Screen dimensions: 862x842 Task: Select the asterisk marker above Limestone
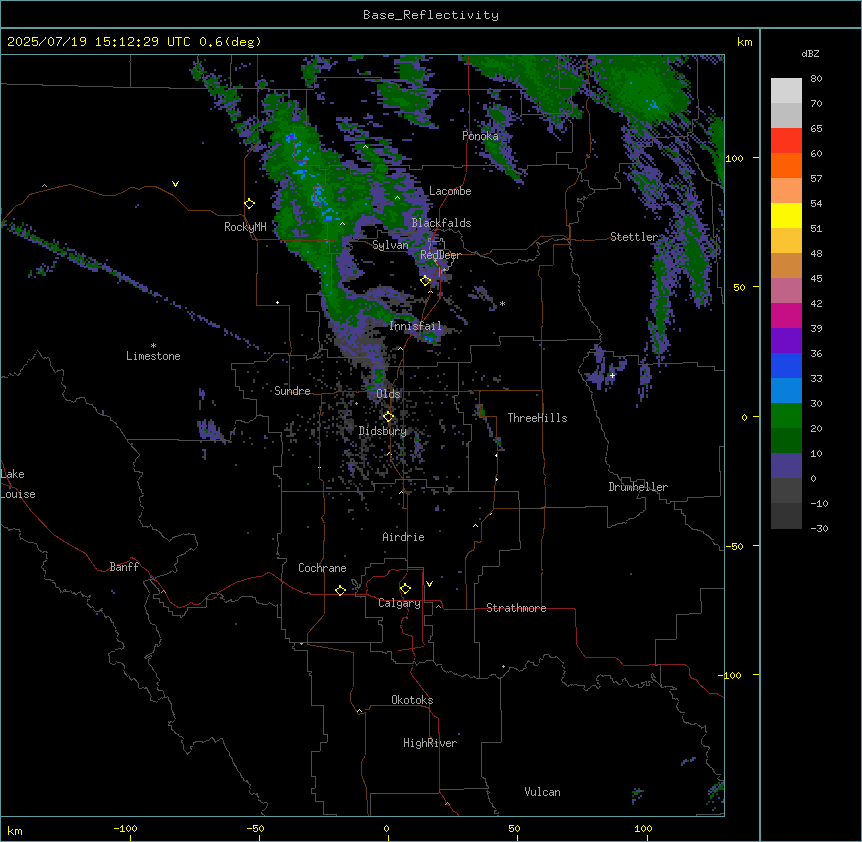153,345
